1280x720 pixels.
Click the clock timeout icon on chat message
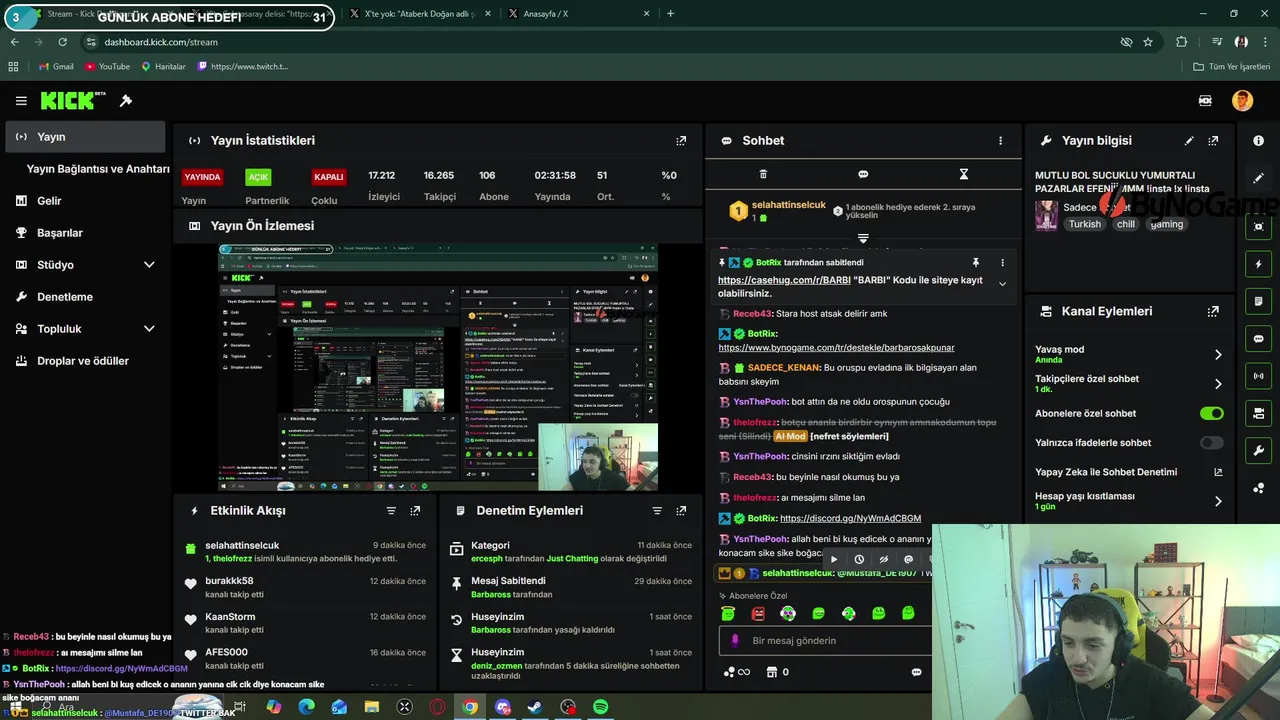coord(858,560)
